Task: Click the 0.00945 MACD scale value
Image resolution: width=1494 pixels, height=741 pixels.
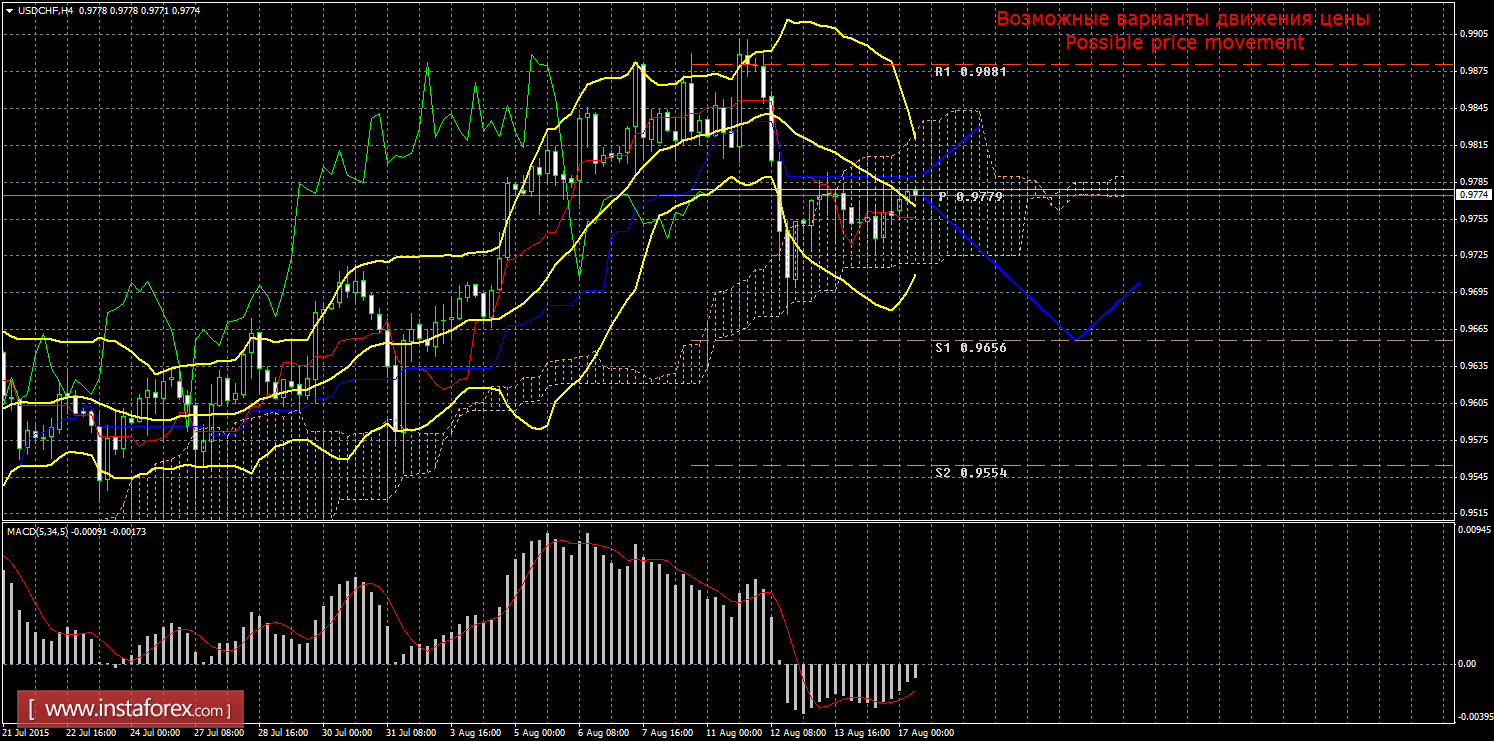Action: tap(1473, 530)
